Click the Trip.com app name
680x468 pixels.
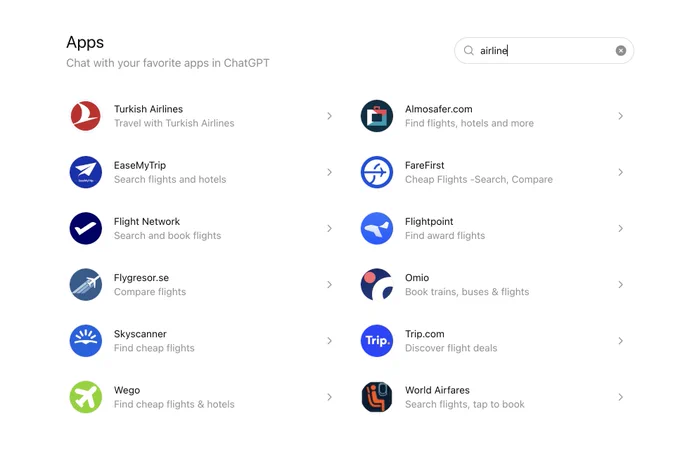point(425,334)
